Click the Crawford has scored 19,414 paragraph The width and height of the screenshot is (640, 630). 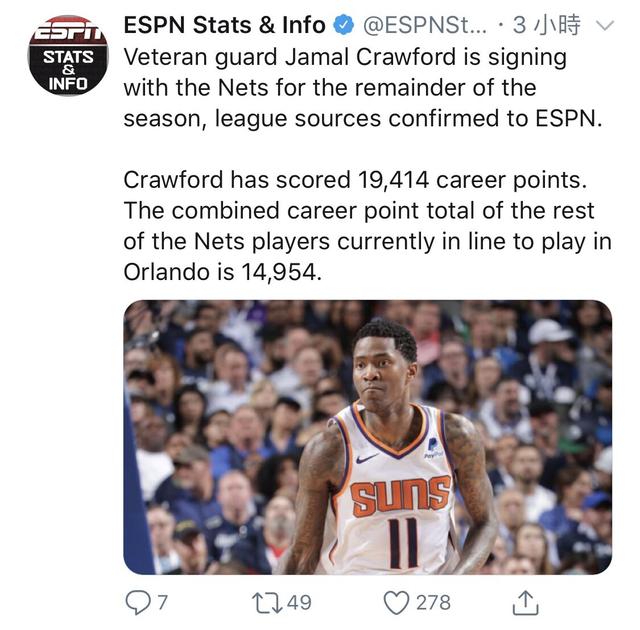[x=367, y=226]
